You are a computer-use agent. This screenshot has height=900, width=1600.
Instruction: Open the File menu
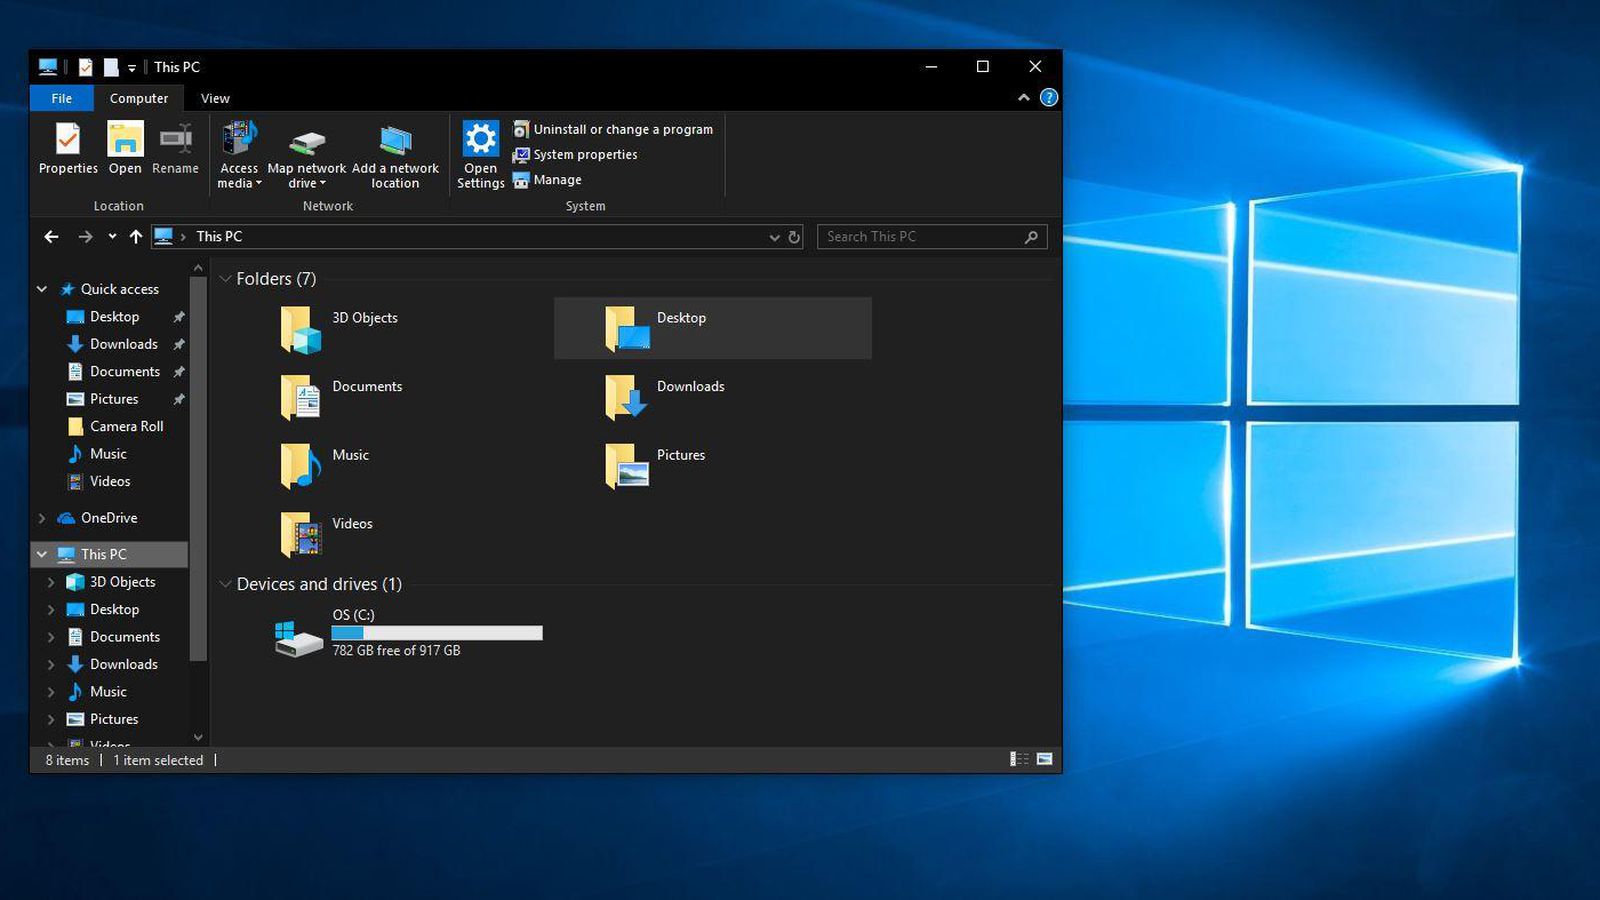pyautogui.click(x=60, y=98)
